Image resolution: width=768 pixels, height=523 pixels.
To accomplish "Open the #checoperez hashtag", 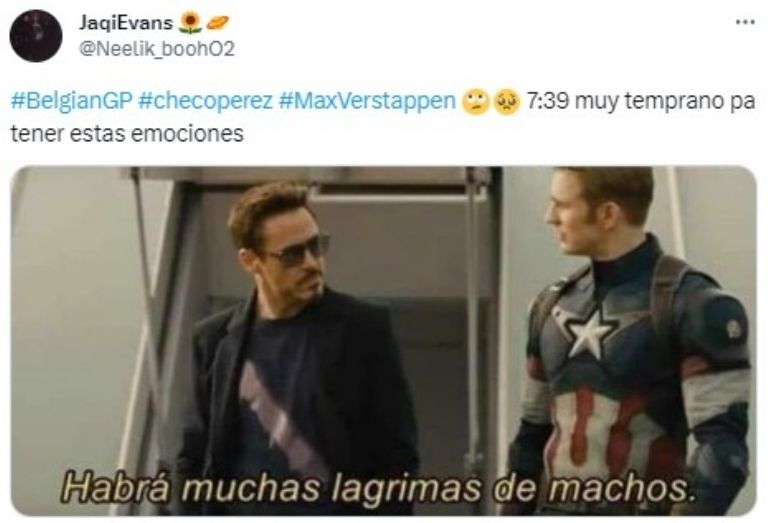I will (x=205, y=101).
